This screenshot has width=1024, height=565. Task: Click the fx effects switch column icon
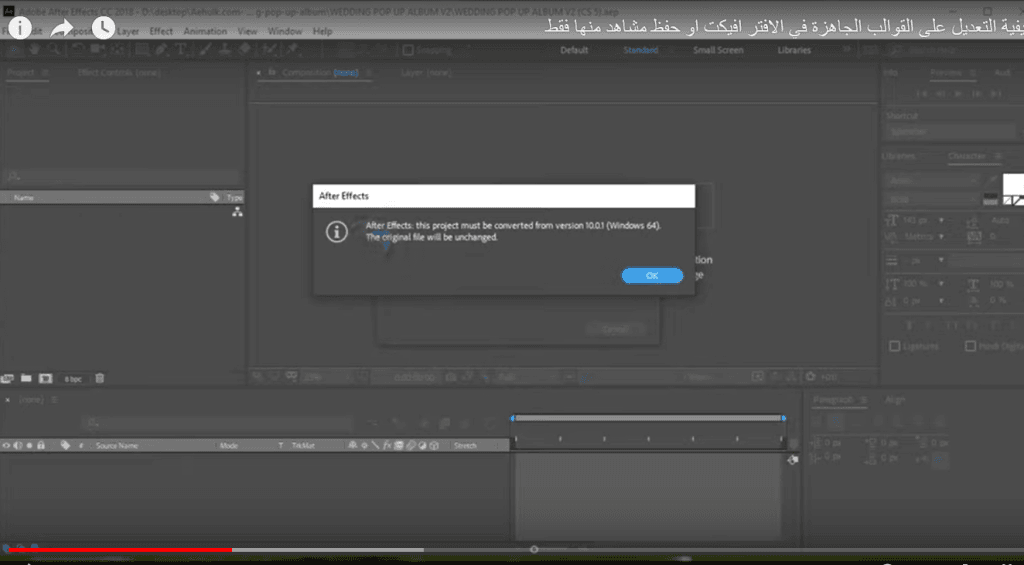387,445
